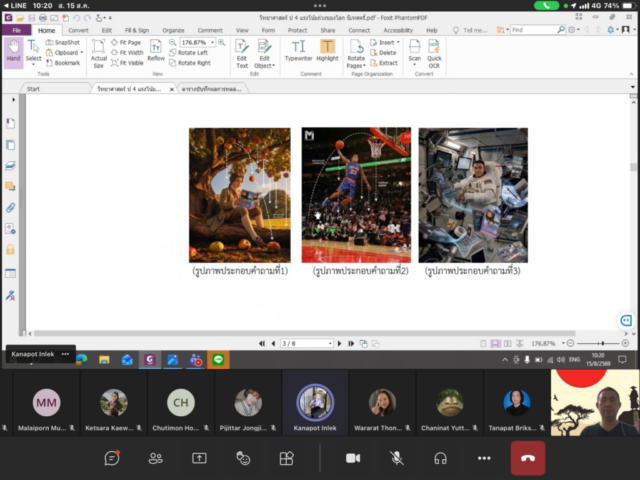The width and height of the screenshot is (640, 480).
Task: Activate the Highlight tool
Action: tap(327, 51)
